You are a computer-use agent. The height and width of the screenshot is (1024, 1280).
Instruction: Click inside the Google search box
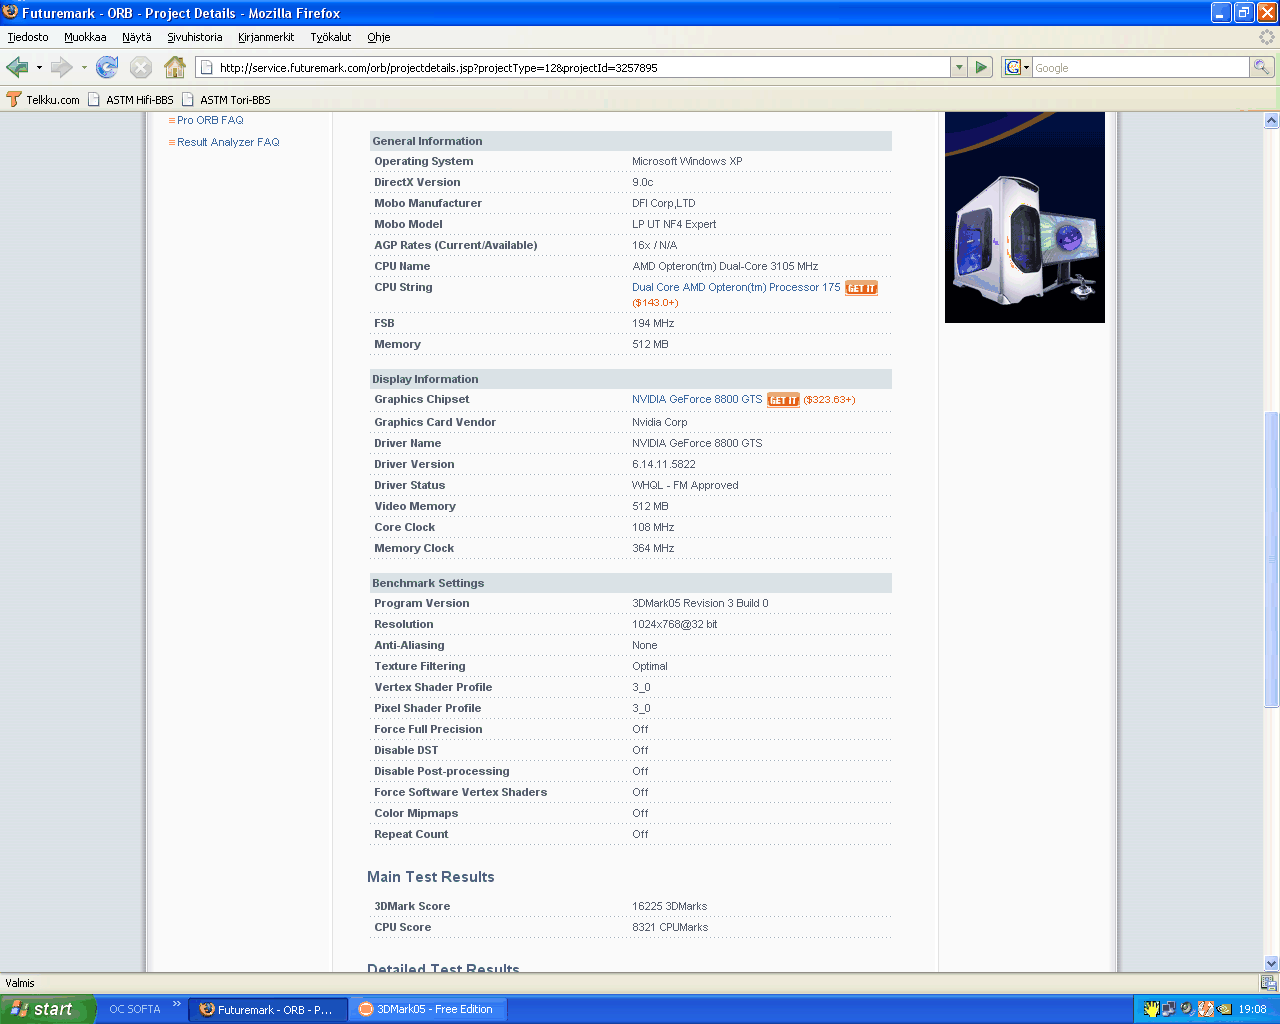1140,67
